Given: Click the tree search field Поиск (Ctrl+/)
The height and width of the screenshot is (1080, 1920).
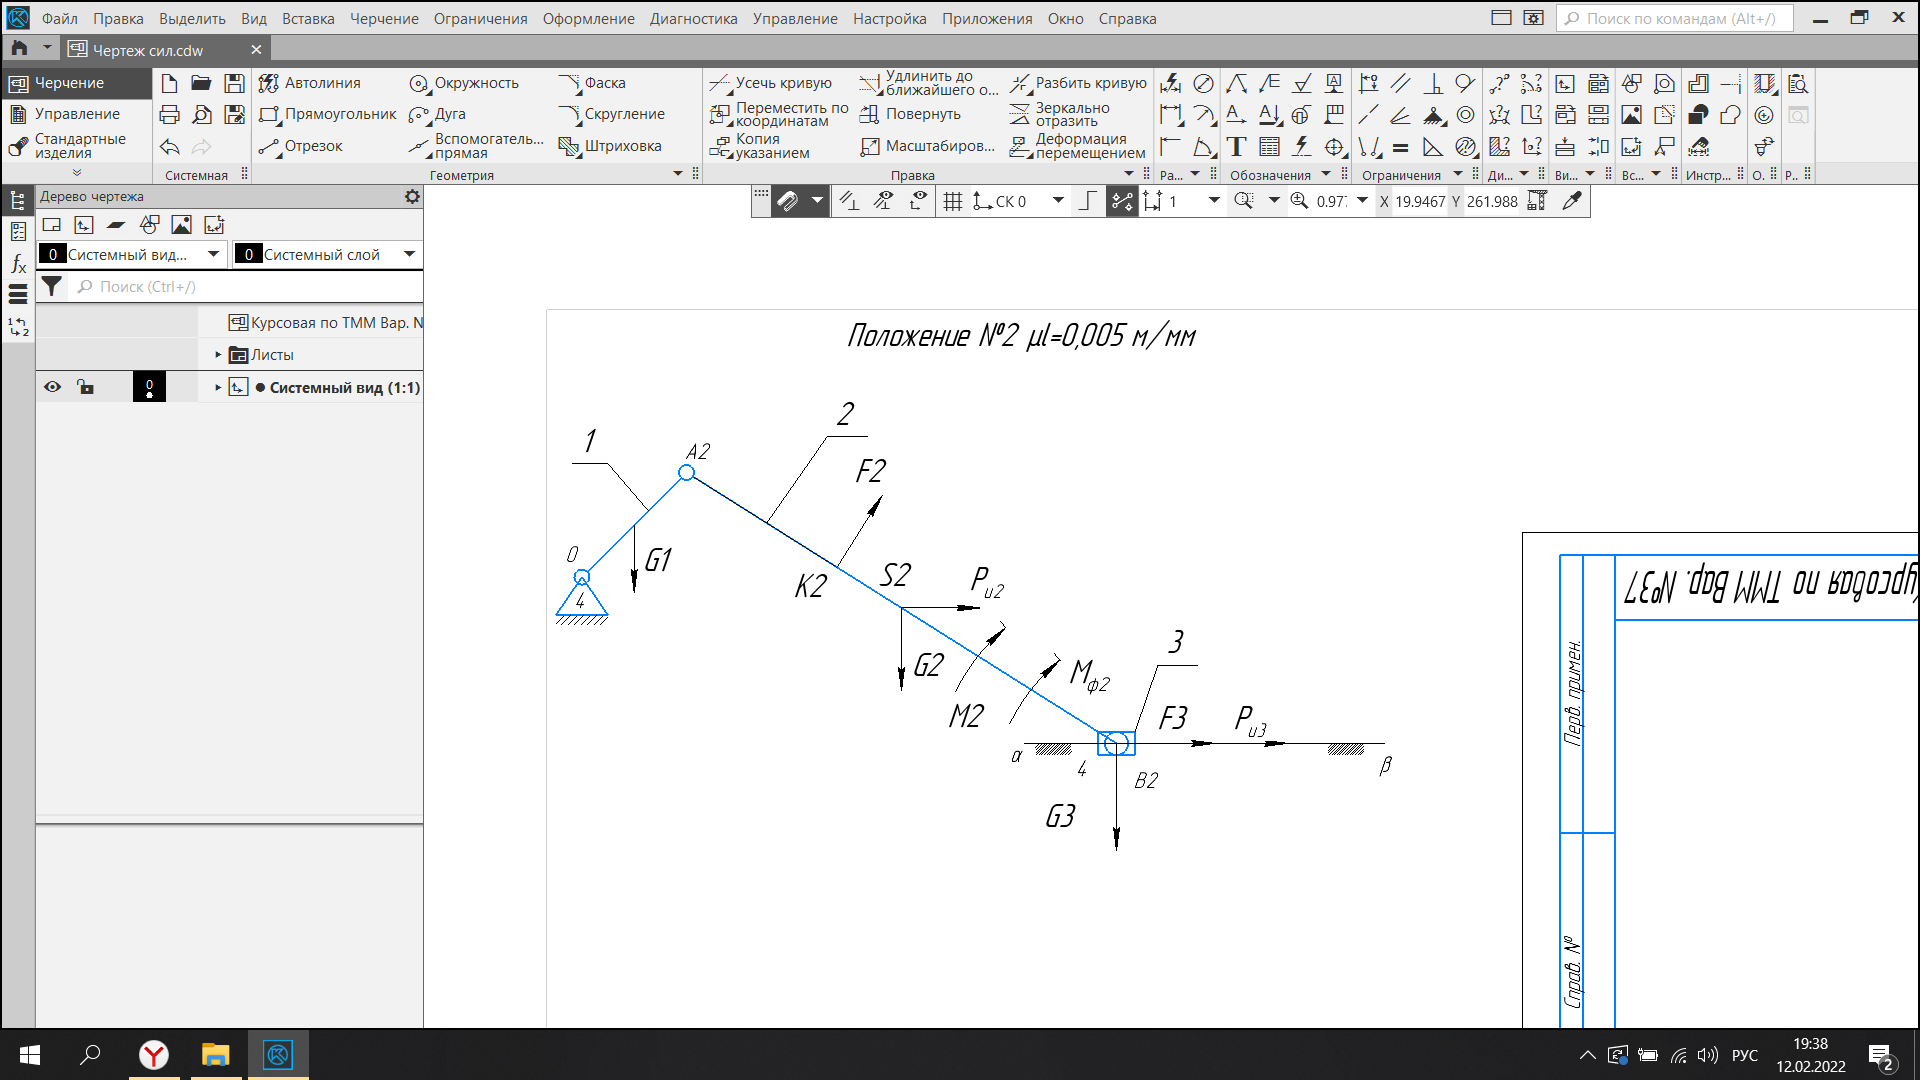Looking at the screenshot, I should [246, 287].
